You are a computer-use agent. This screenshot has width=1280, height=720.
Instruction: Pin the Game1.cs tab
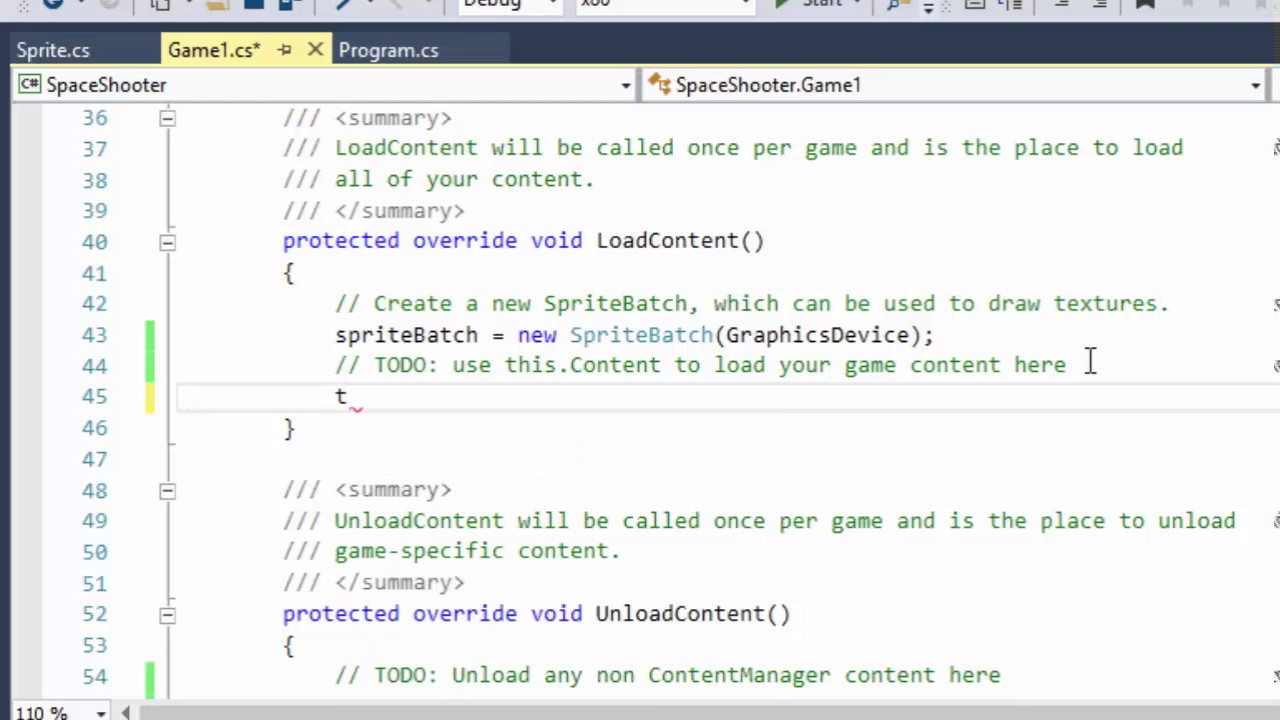point(285,50)
